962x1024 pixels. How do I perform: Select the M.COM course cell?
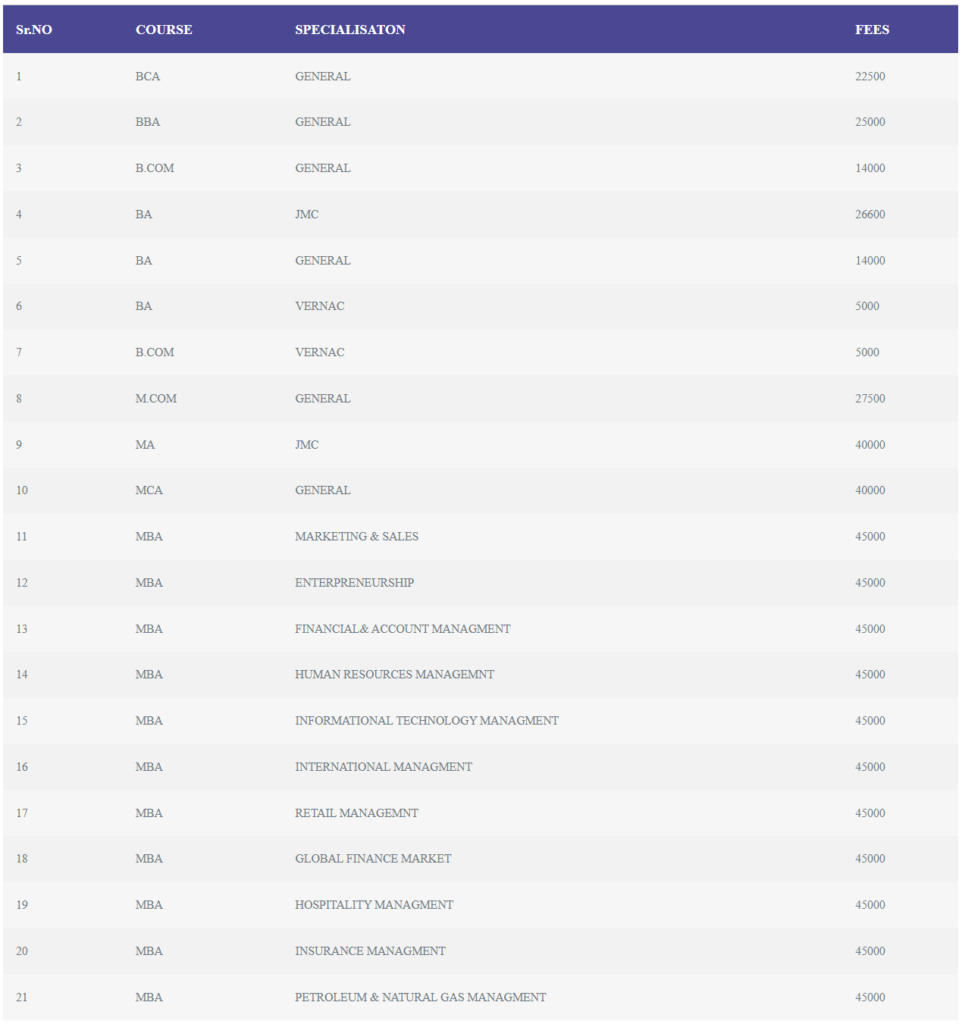(x=156, y=398)
